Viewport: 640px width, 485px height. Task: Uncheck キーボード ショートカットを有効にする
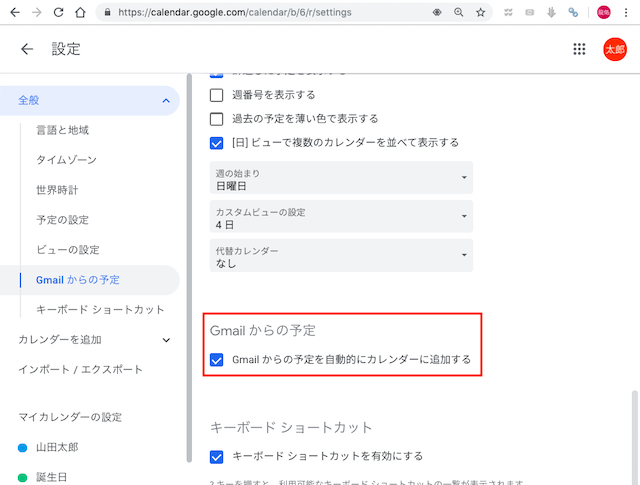point(216,457)
